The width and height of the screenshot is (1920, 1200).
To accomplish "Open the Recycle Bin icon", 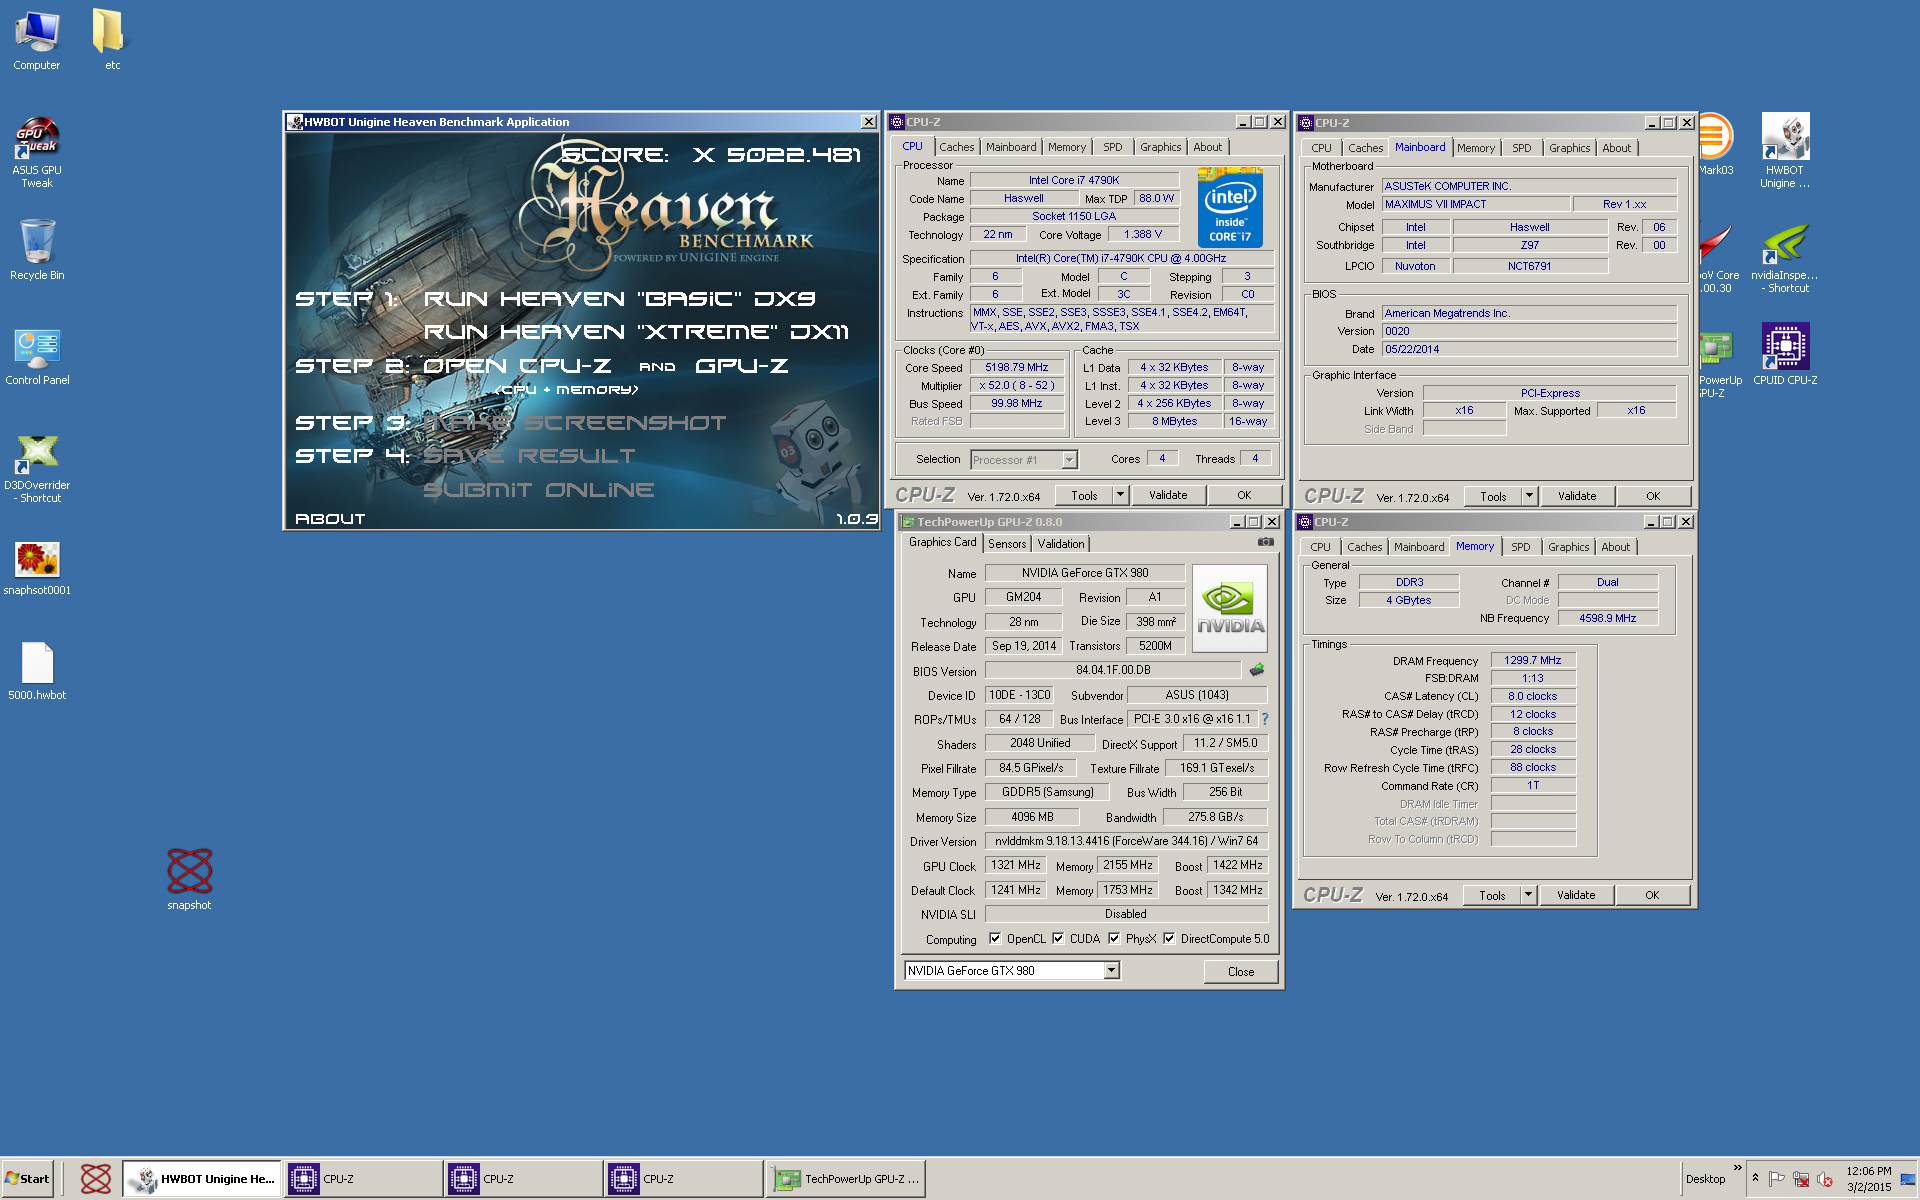I will 37,250.
